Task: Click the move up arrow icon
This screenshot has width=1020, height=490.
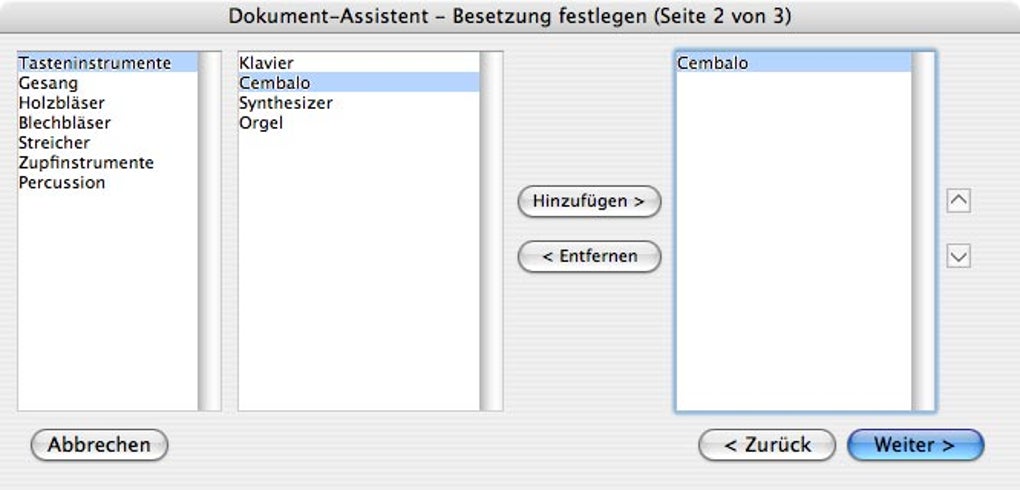Action: (x=958, y=201)
